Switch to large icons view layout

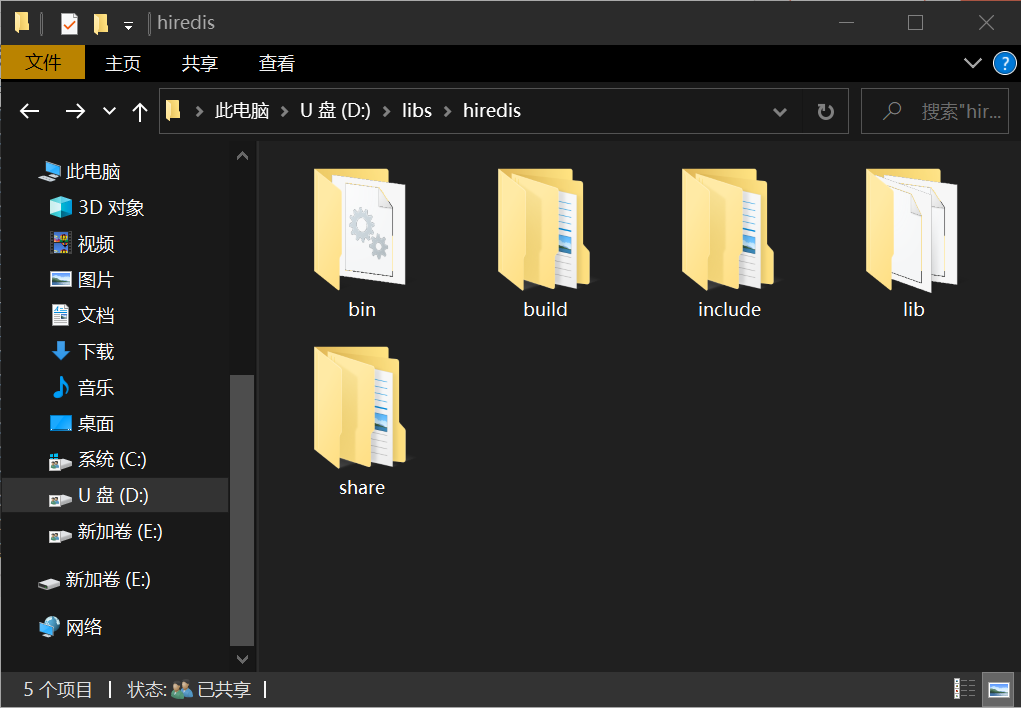pos(998,689)
